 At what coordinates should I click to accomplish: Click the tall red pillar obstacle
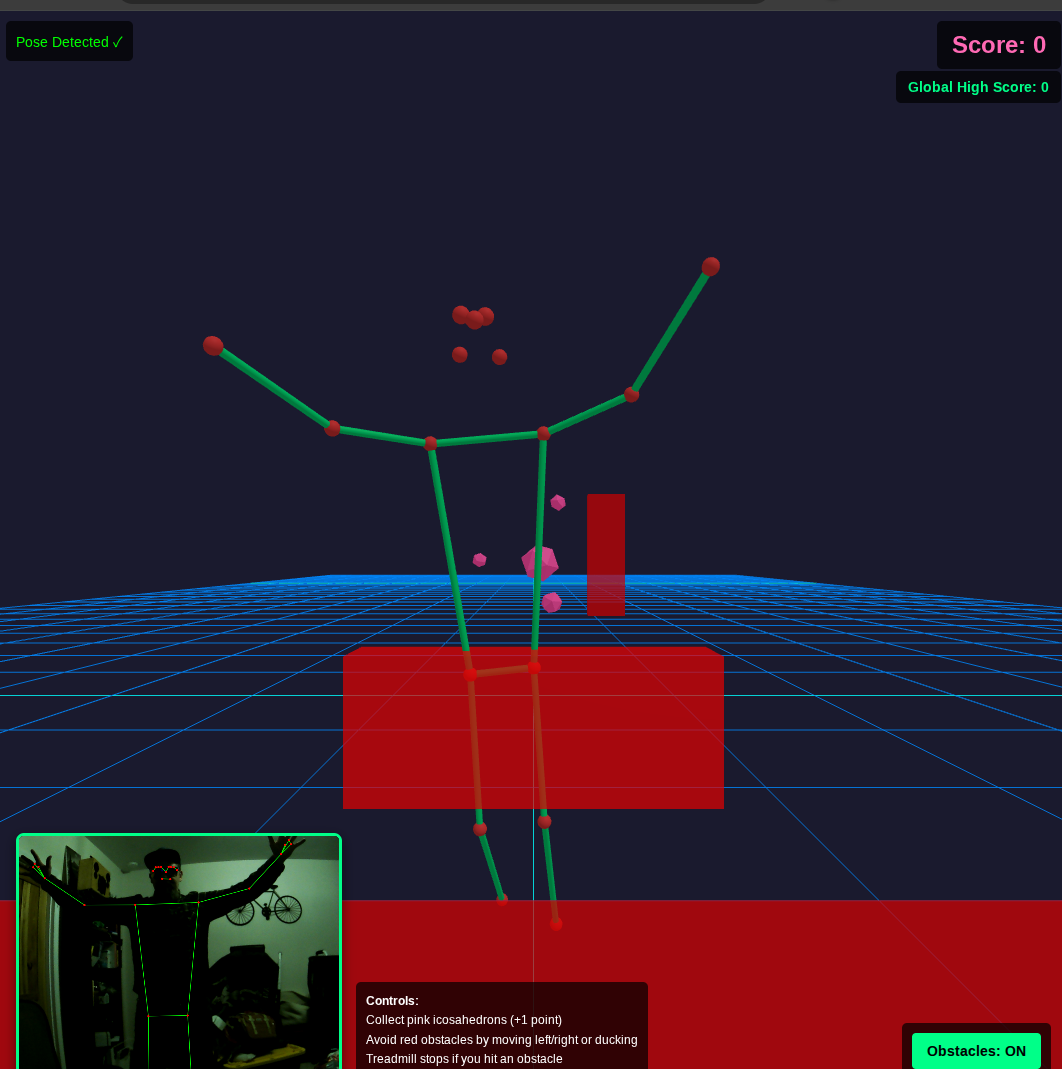point(606,553)
